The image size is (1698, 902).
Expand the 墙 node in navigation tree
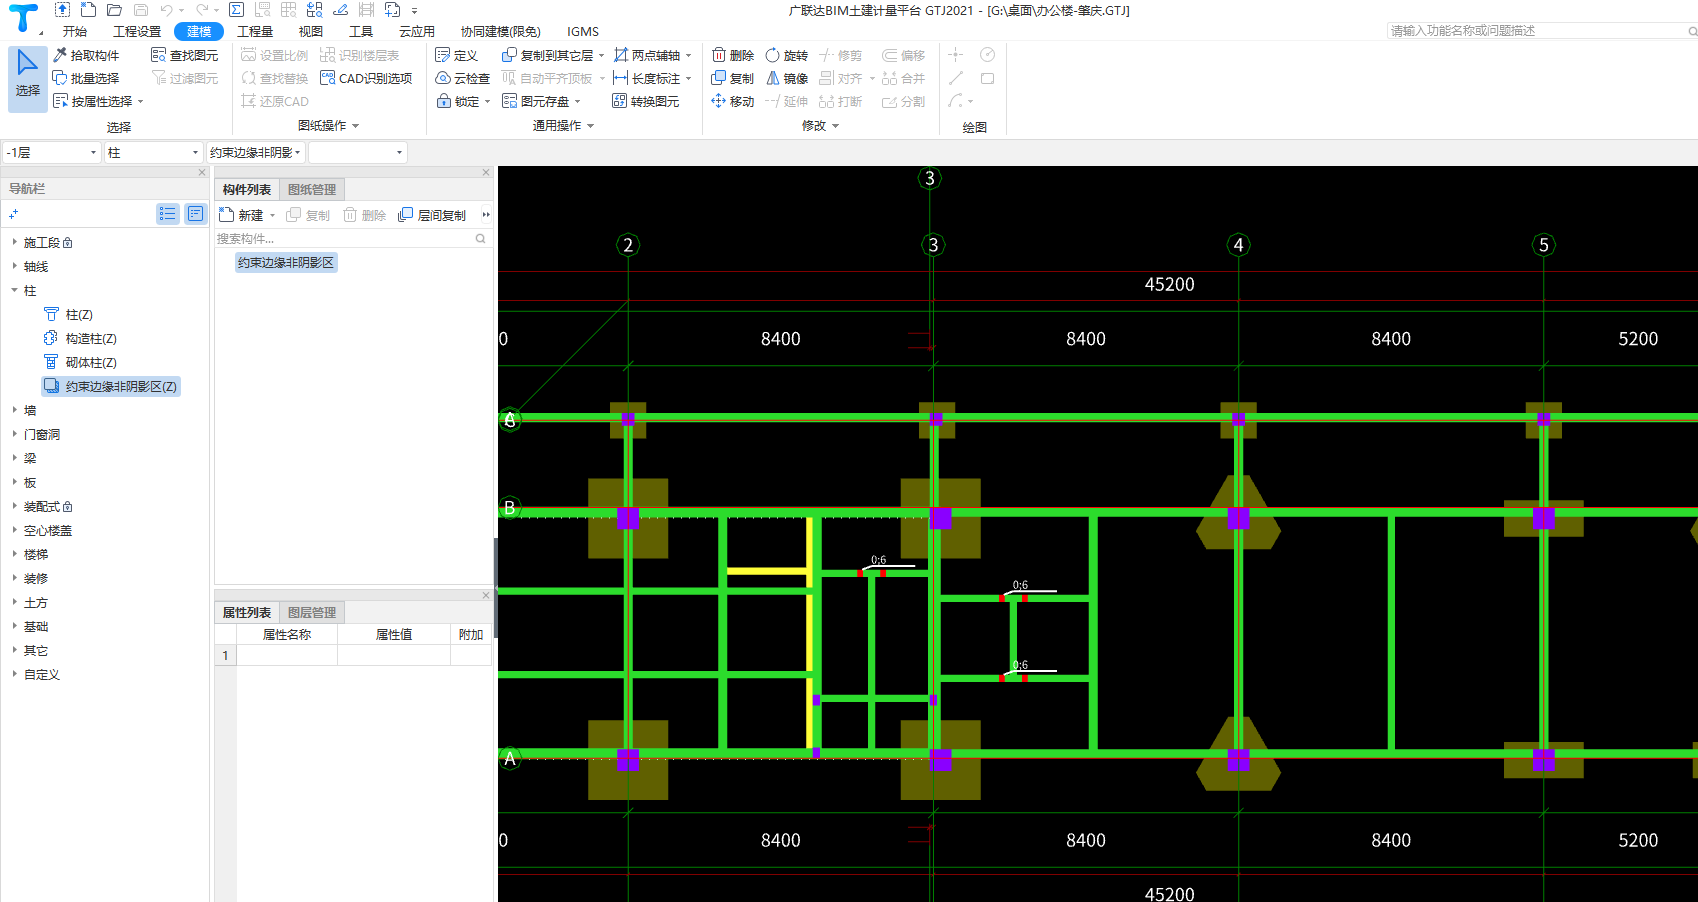(x=14, y=410)
